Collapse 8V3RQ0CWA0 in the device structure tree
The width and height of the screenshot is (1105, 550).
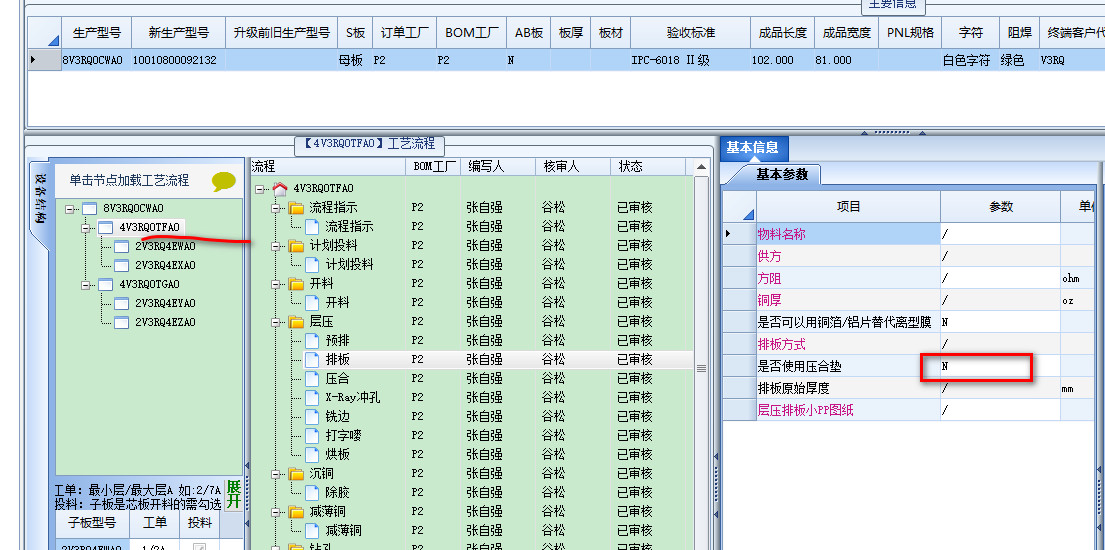70,209
